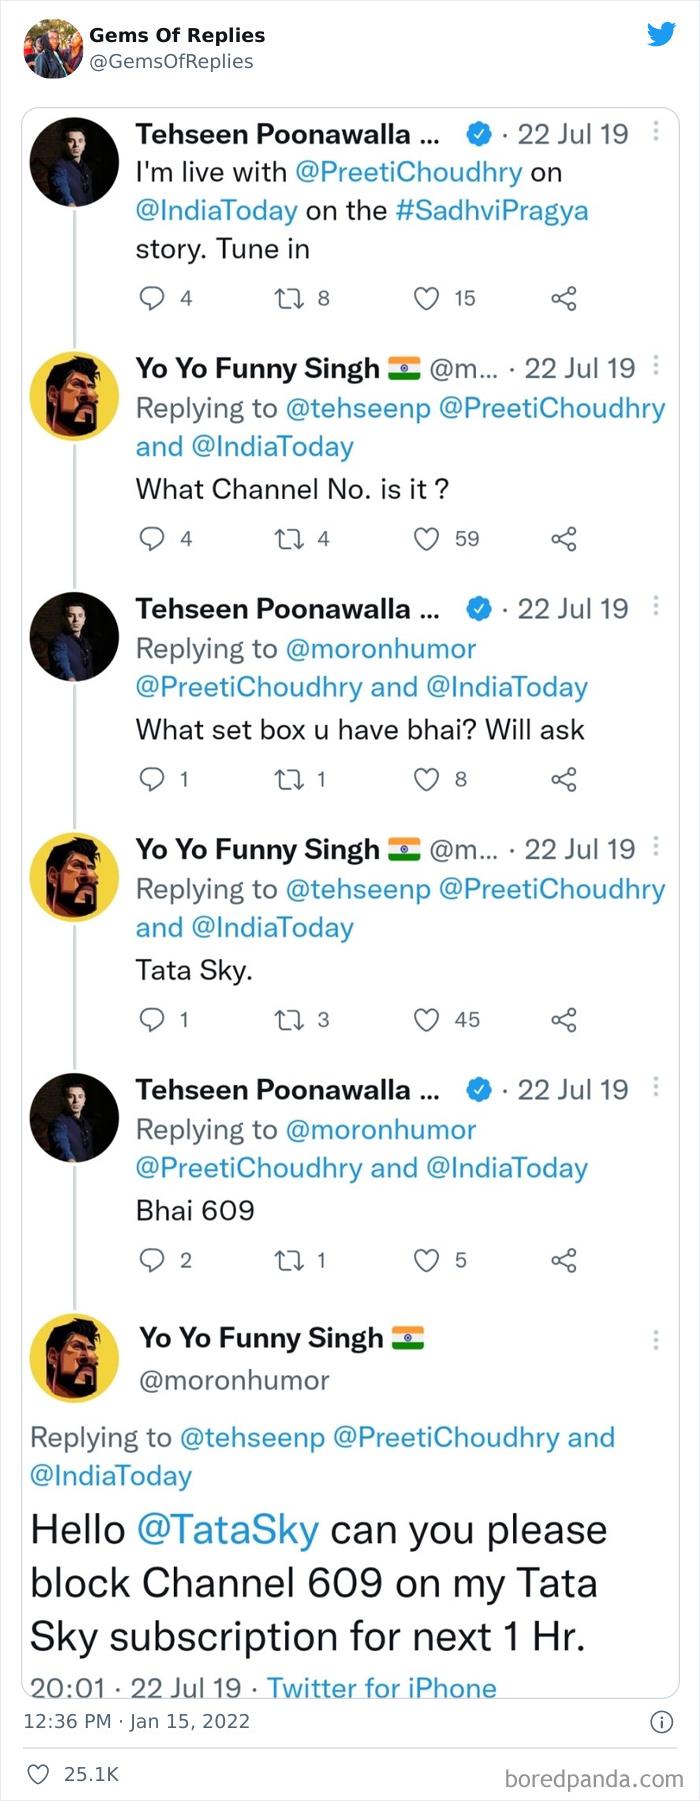The width and height of the screenshot is (700, 1801).
Task: Share the "What set box u have" tweet
Action: click(564, 779)
